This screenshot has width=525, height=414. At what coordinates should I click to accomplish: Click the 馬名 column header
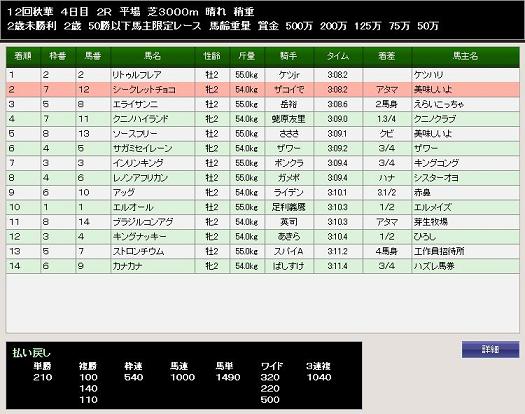pyautogui.click(x=152, y=56)
